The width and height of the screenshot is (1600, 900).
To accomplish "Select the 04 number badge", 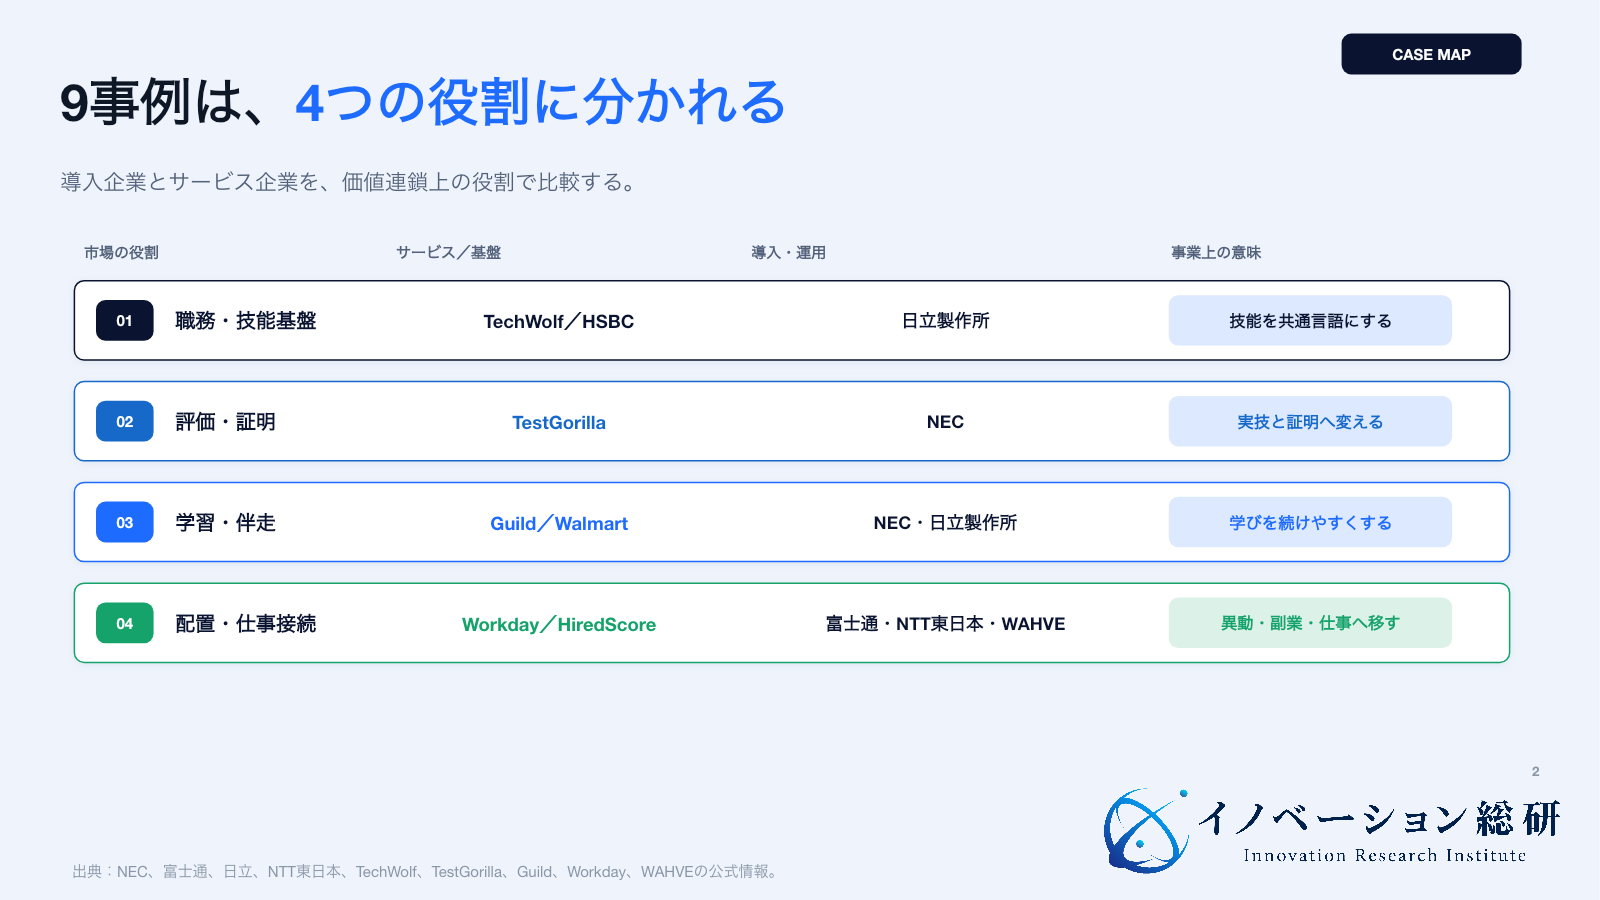I will click(x=125, y=623).
